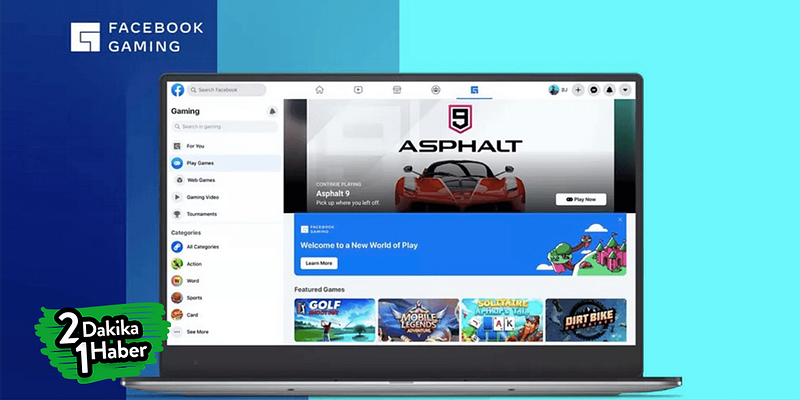Open the Messenger icon
Viewport: 800px width, 400px height.
pos(594,90)
